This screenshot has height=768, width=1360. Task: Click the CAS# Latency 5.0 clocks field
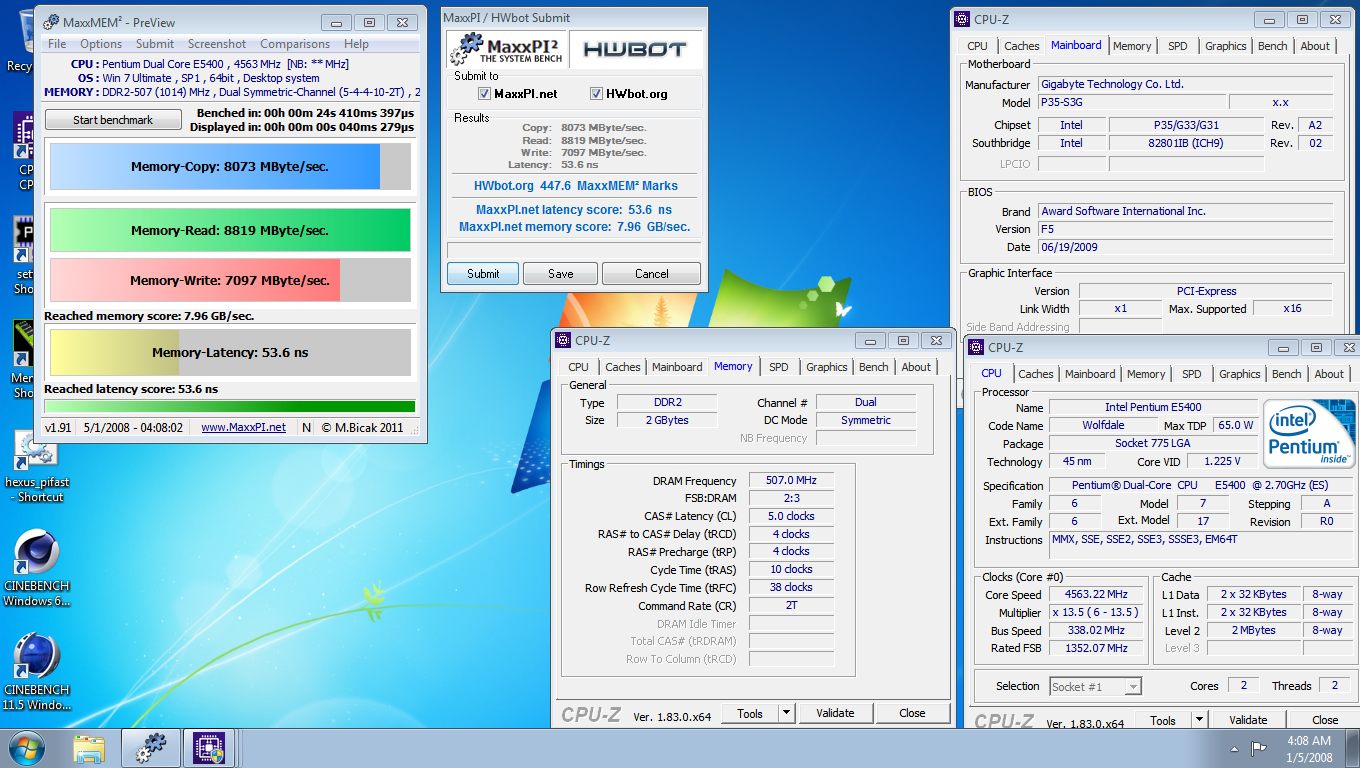pos(791,516)
